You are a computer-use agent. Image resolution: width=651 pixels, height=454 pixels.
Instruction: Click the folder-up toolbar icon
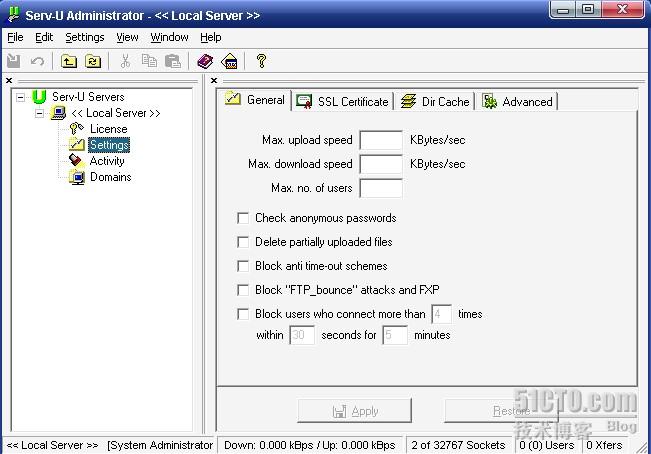(69, 61)
